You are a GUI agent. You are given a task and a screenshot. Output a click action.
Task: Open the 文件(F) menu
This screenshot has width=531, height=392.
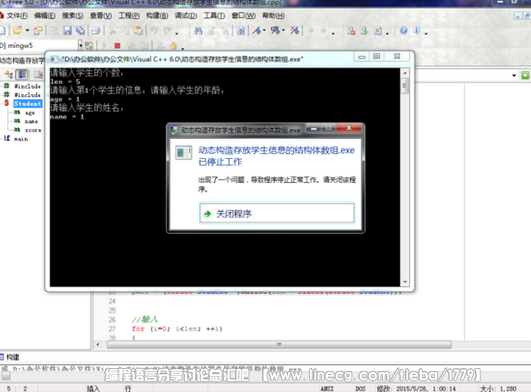click(17, 16)
